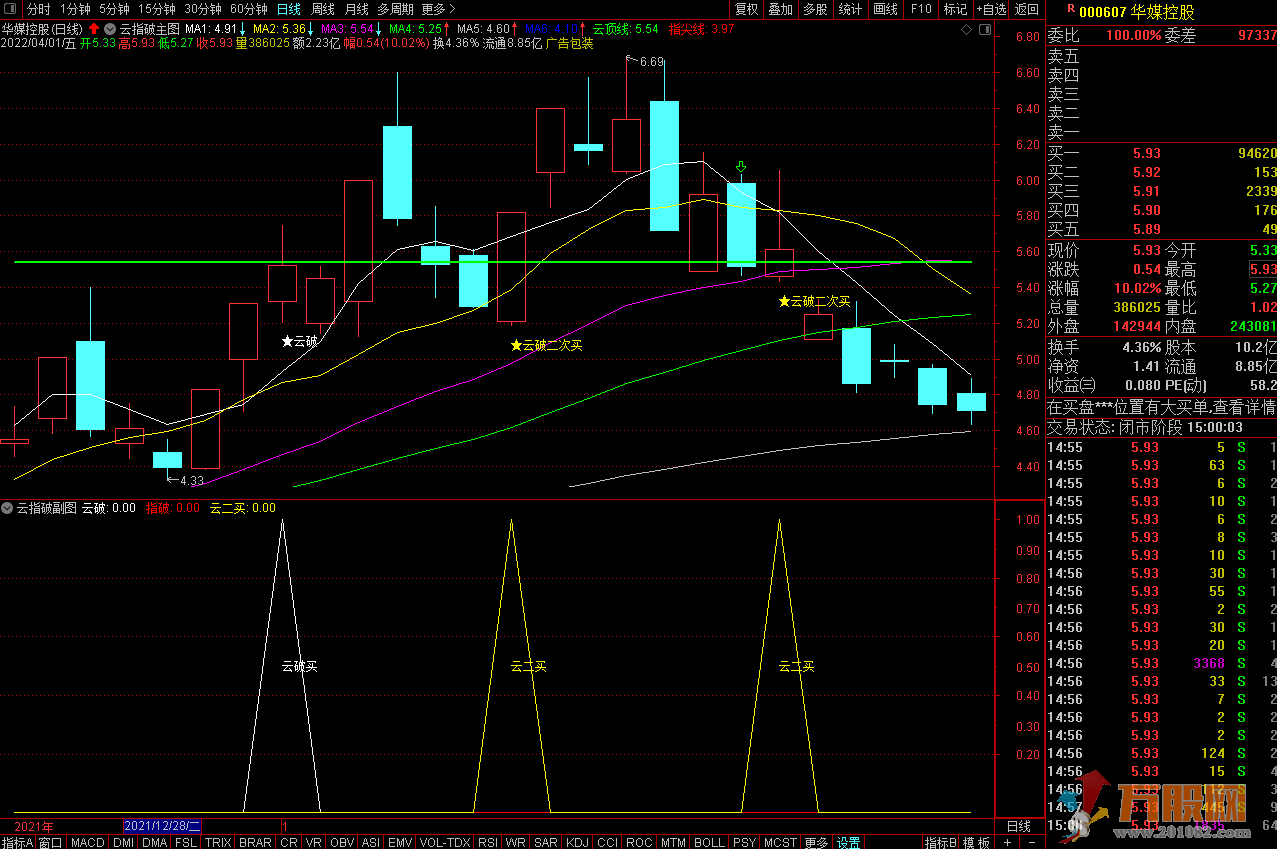Image resolution: width=1277 pixels, height=849 pixels.
Task: Switch to 周线 period
Action: [323, 9]
